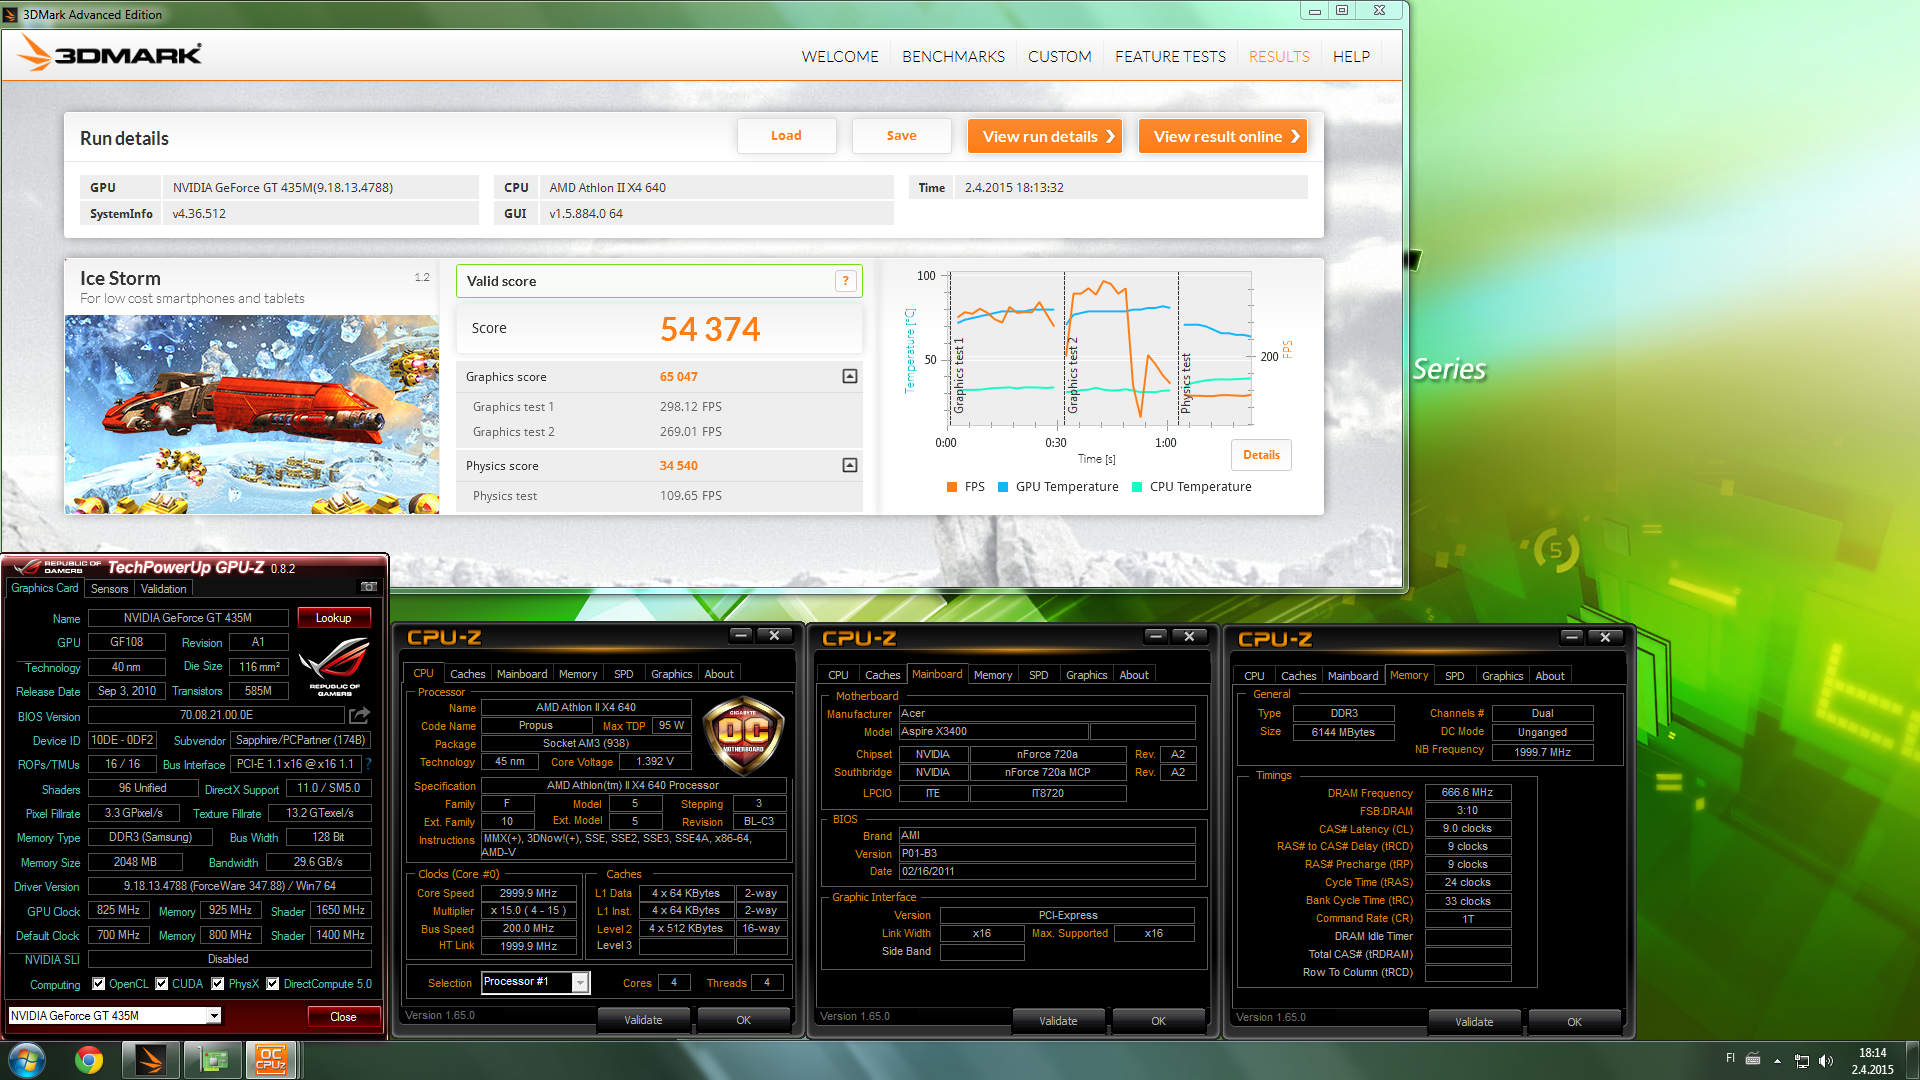The image size is (1920, 1080).
Task: Open the Windows Start orb
Action: (x=27, y=1059)
